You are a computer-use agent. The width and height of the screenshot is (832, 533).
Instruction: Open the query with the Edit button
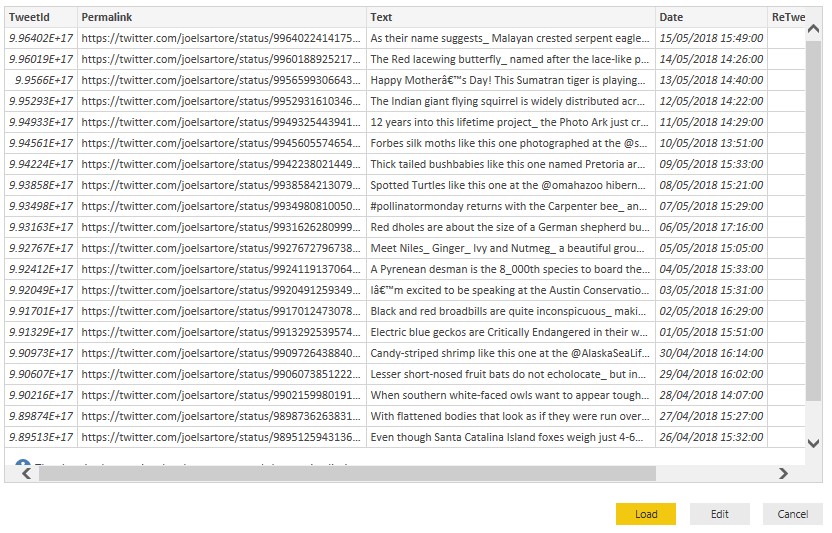719,514
